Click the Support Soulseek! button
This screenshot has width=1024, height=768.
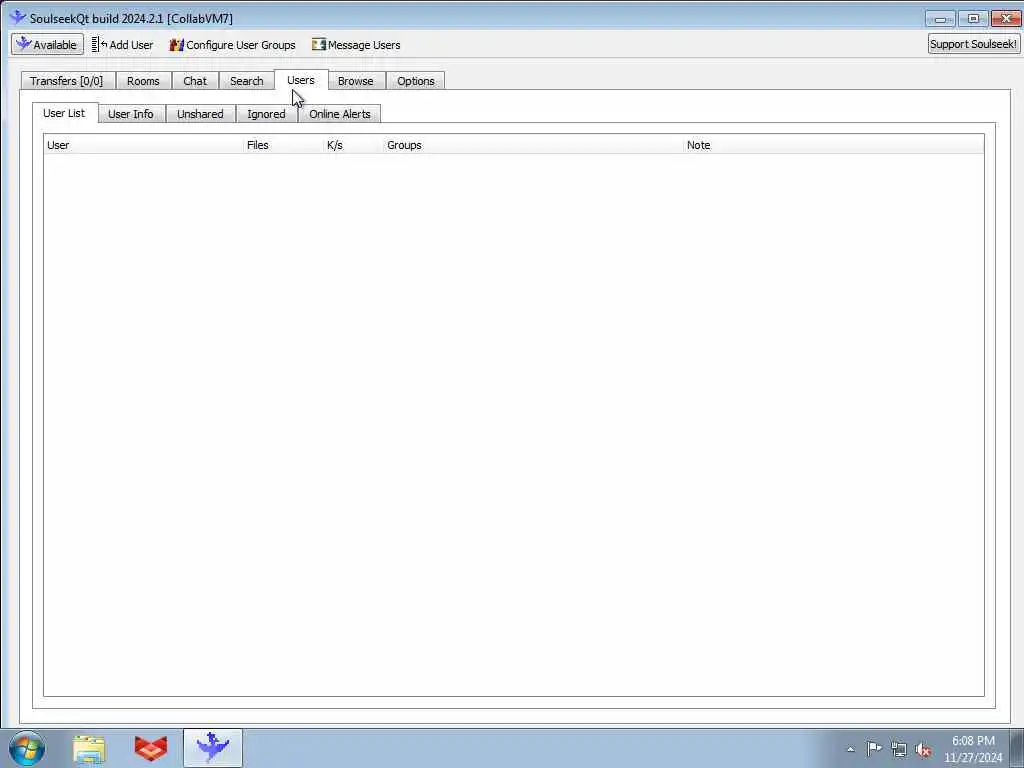(x=973, y=44)
